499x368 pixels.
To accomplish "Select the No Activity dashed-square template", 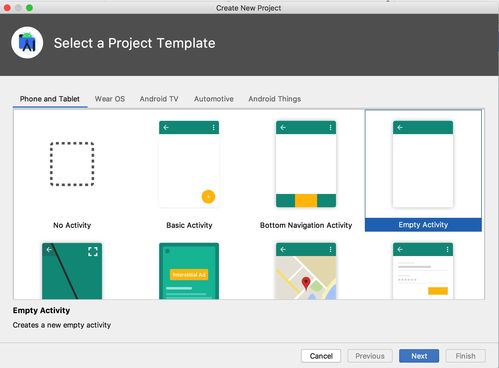I will click(x=72, y=164).
